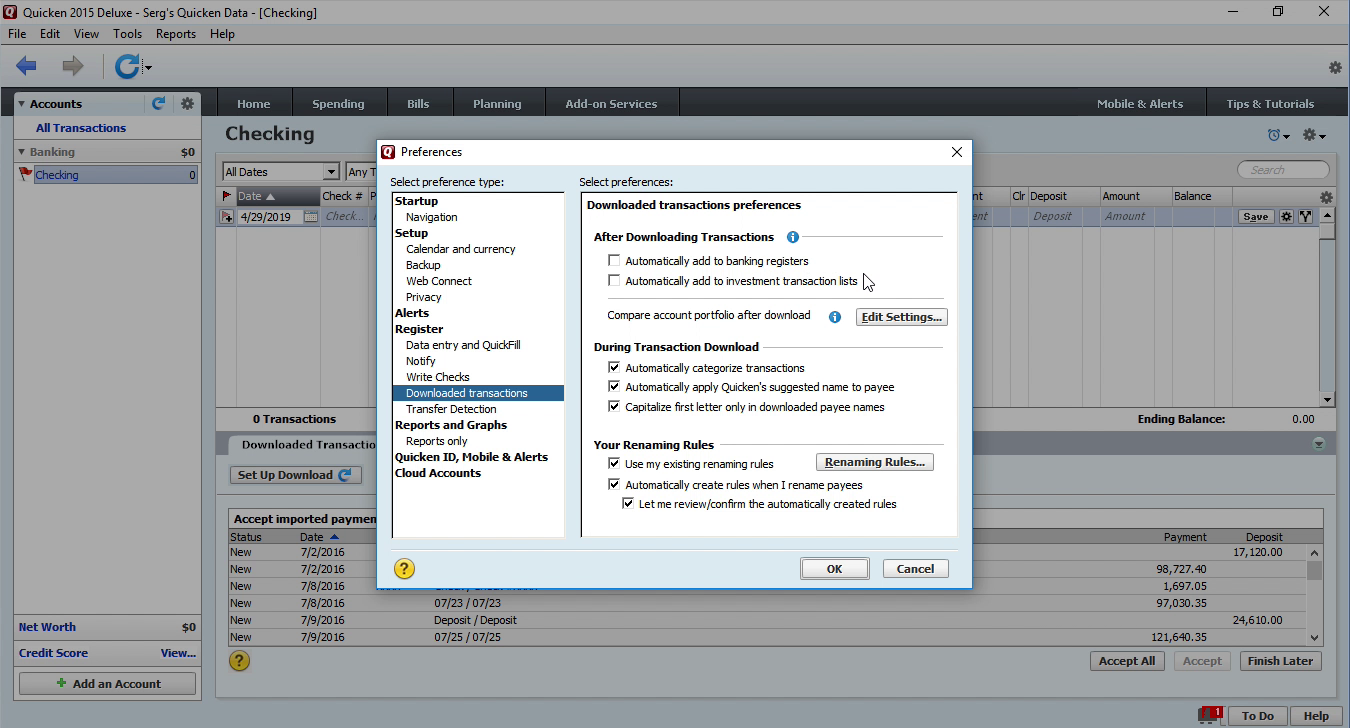1350x728 pixels.
Task: Click yellow help icon in Preferences dialog
Action: click(404, 569)
